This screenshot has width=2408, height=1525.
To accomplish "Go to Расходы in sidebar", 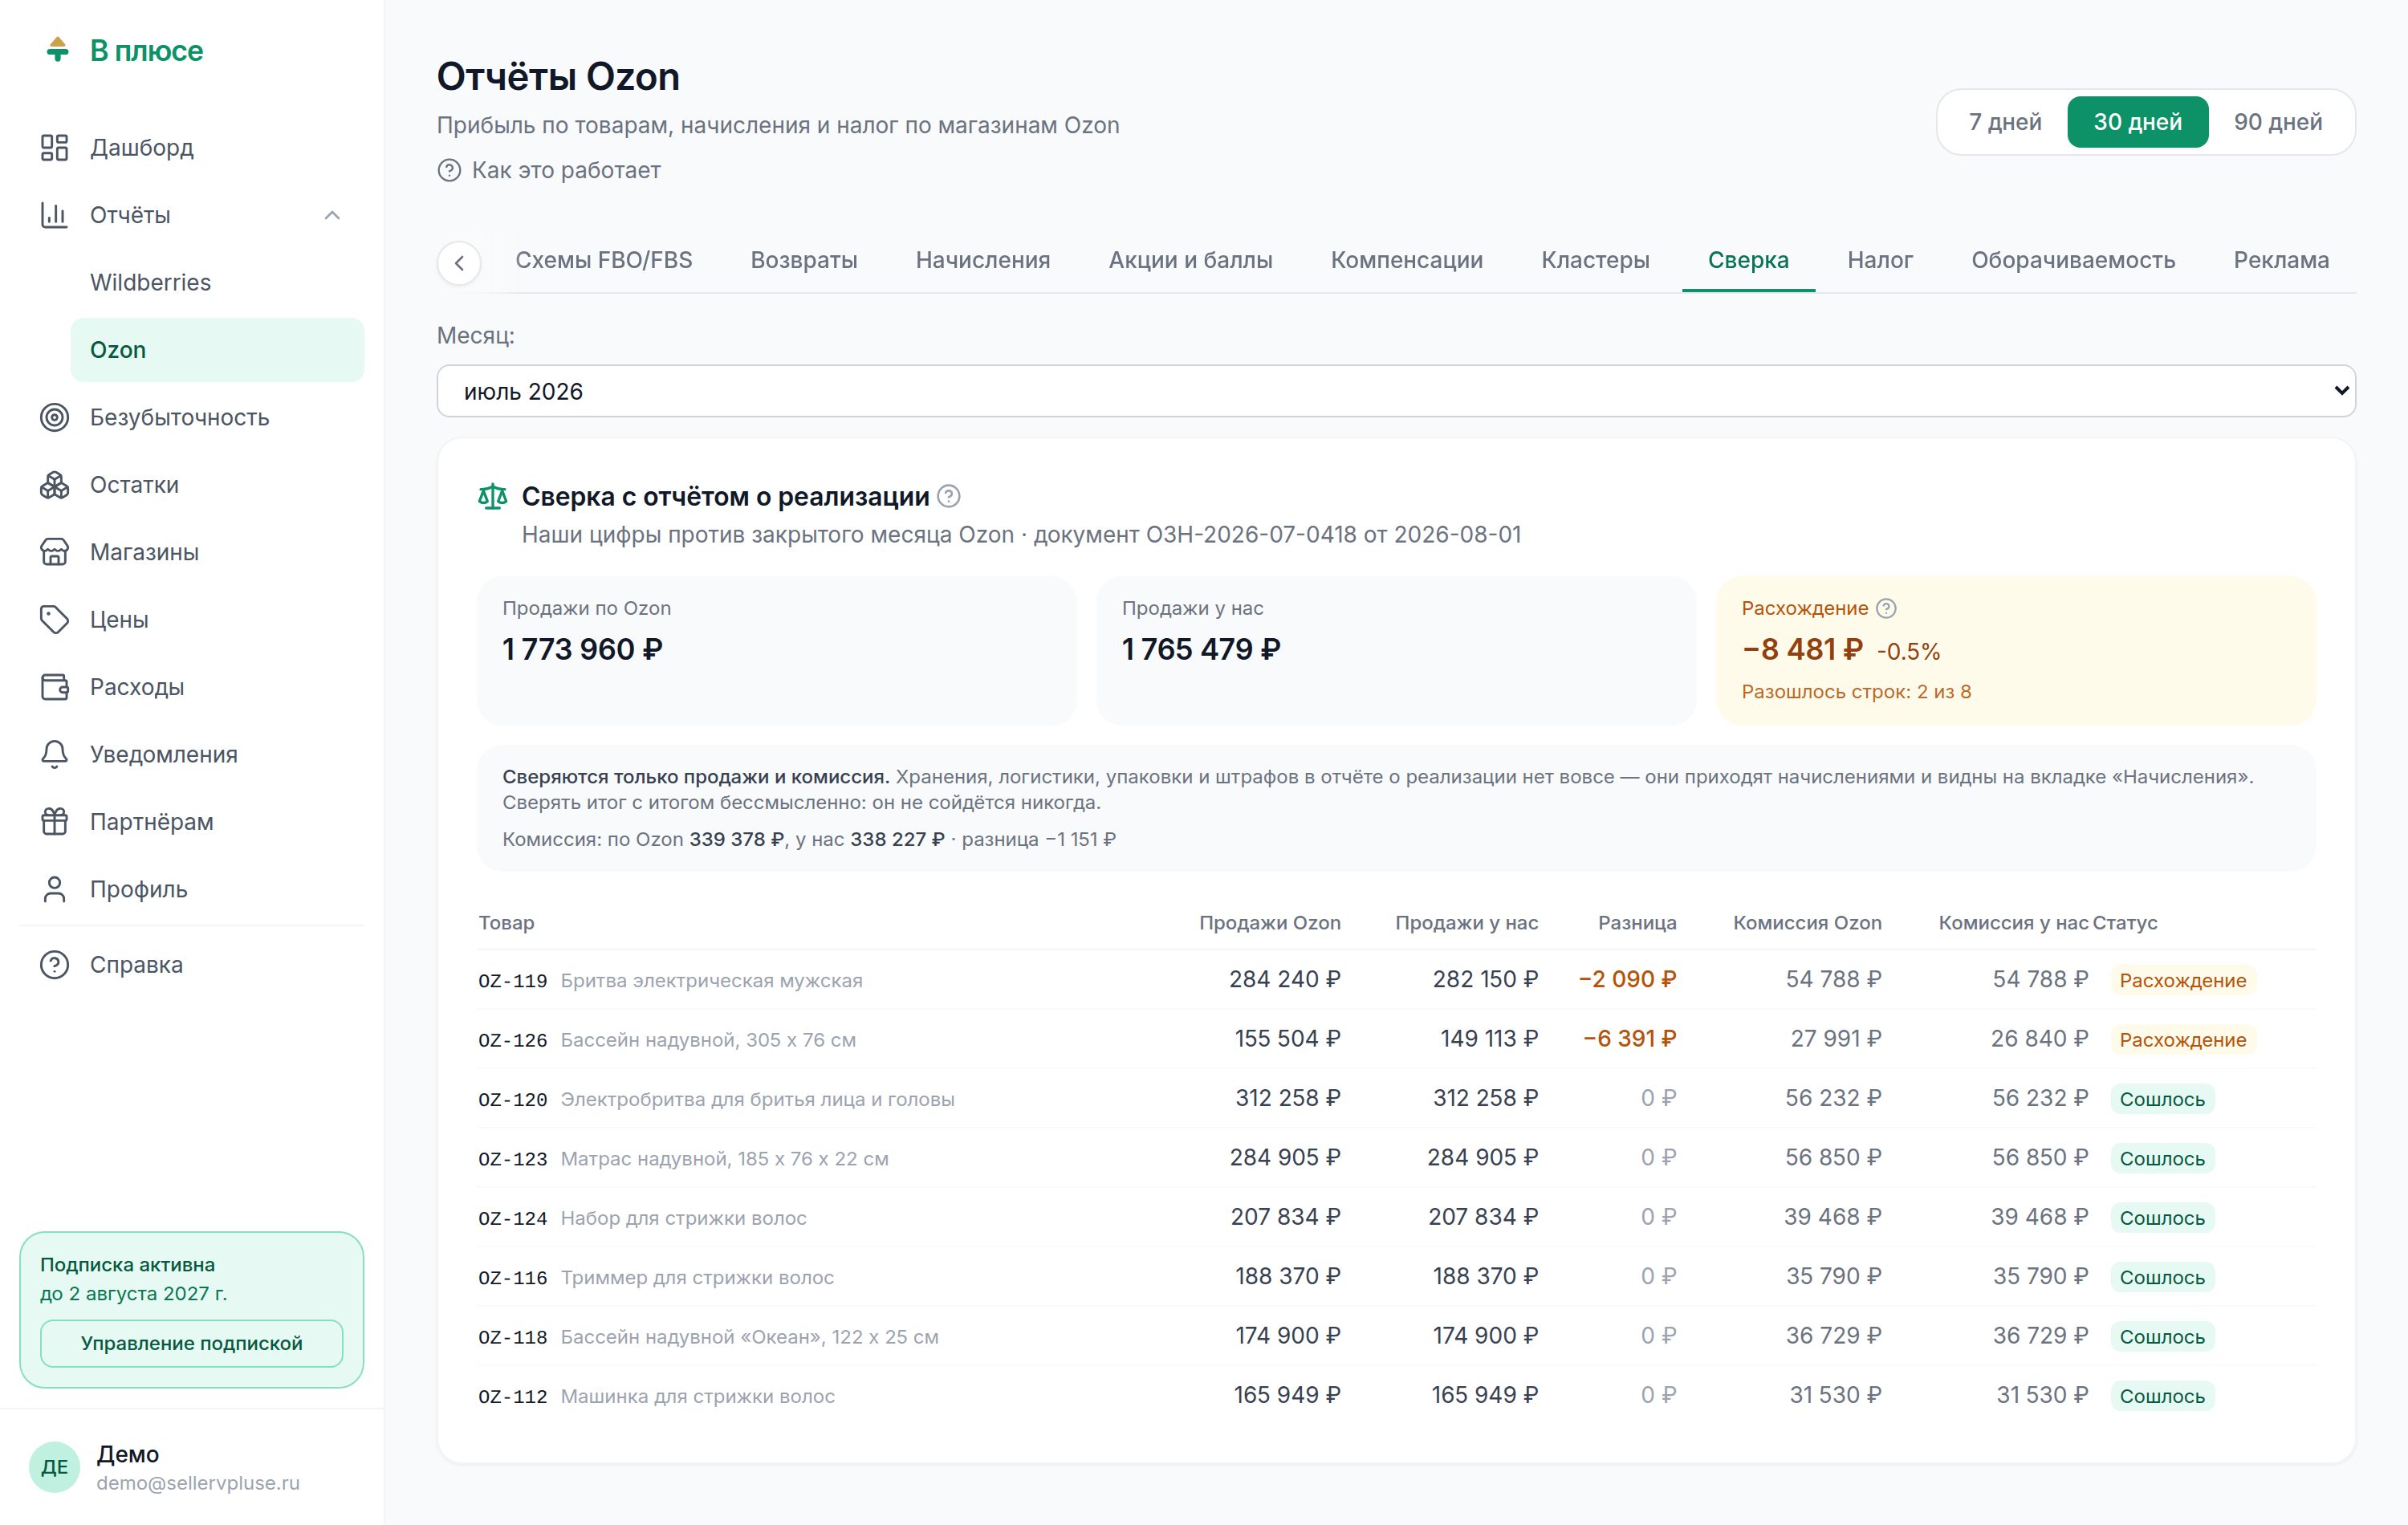I will pos(192,687).
